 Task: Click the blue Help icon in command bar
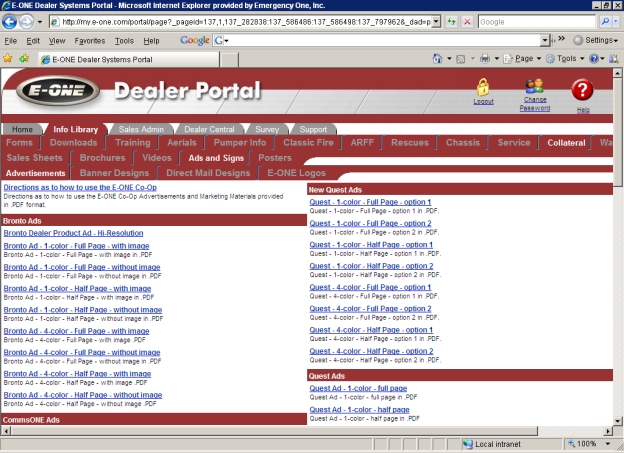tap(593, 59)
